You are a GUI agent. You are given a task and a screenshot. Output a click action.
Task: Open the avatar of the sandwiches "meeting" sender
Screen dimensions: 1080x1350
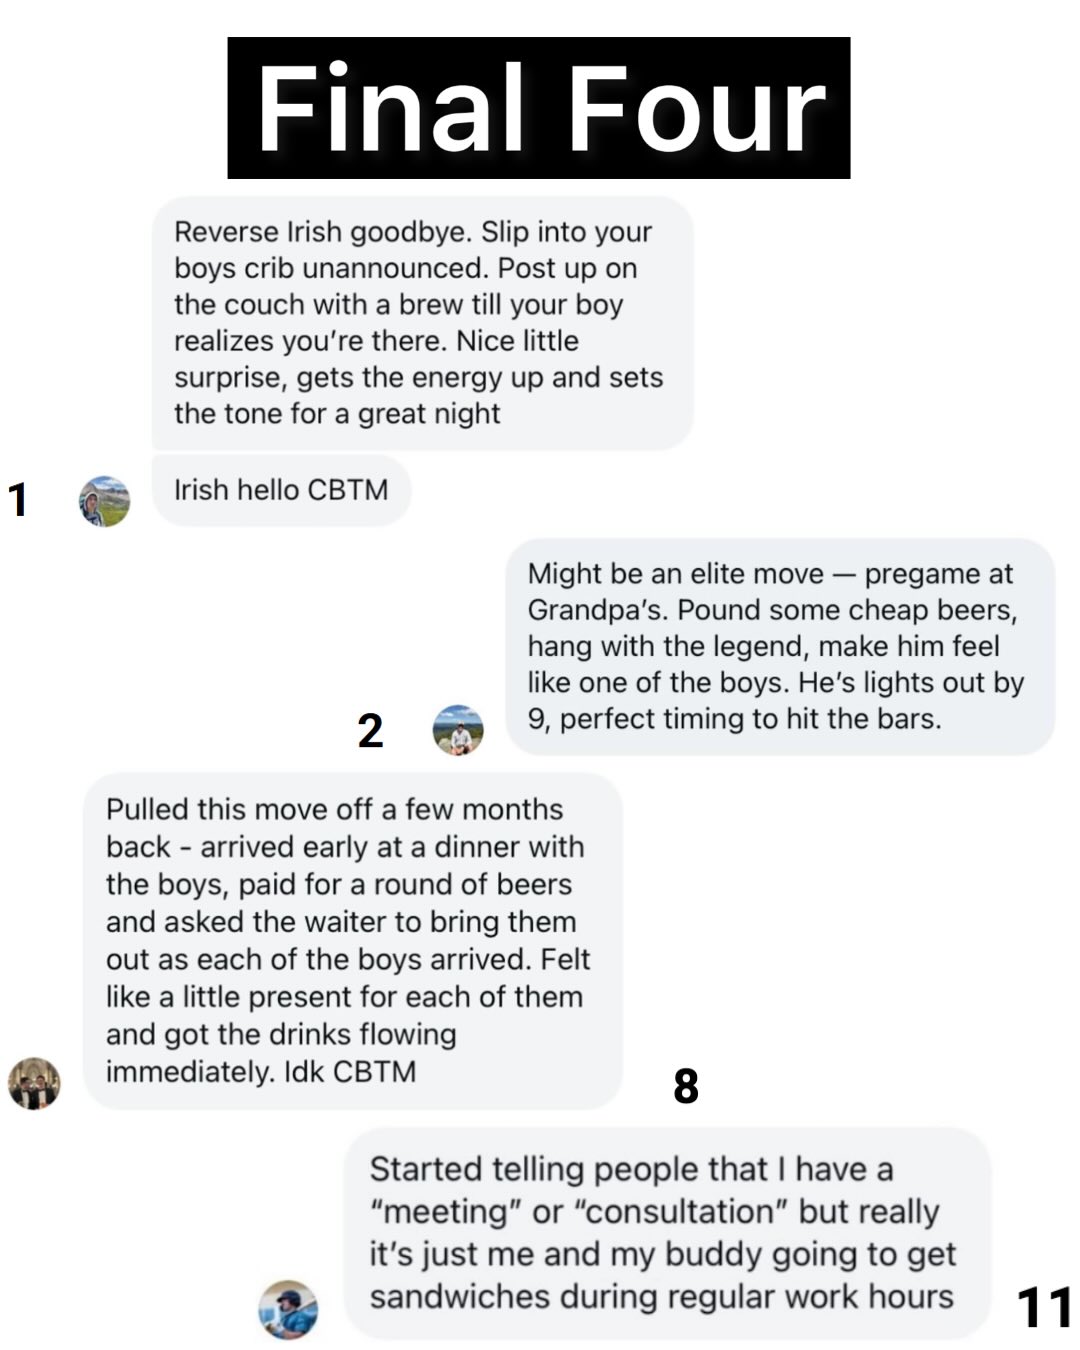(288, 1309)
